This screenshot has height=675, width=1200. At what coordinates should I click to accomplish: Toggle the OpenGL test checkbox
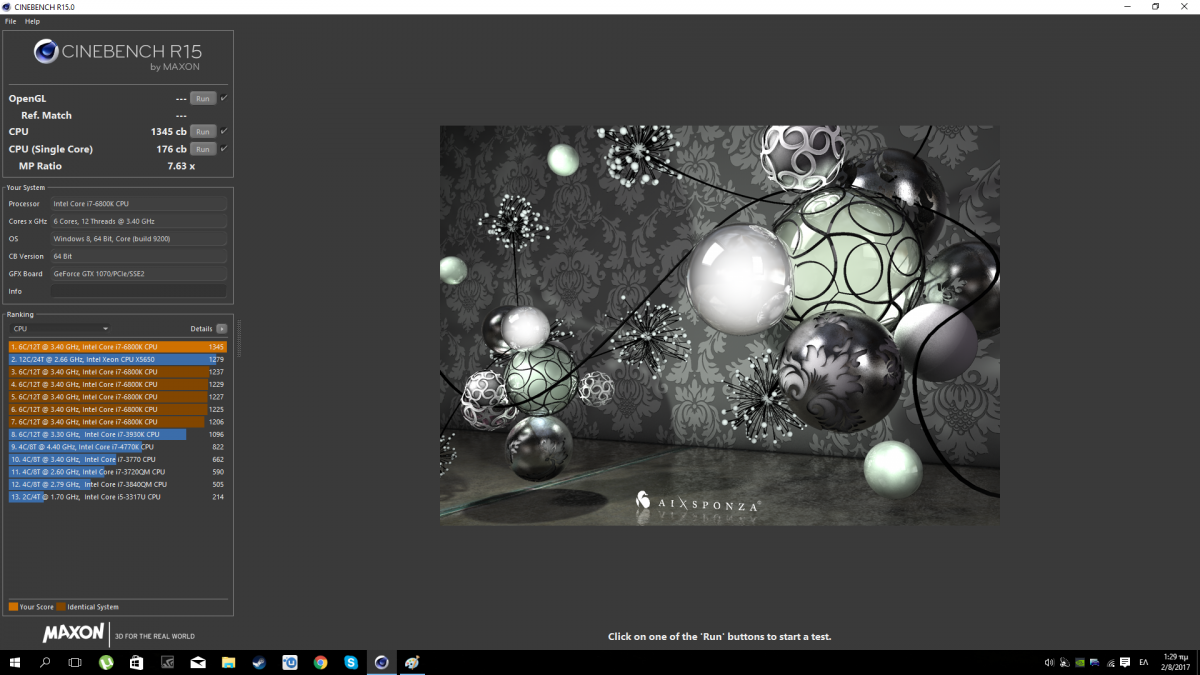[x=224, y=98]
